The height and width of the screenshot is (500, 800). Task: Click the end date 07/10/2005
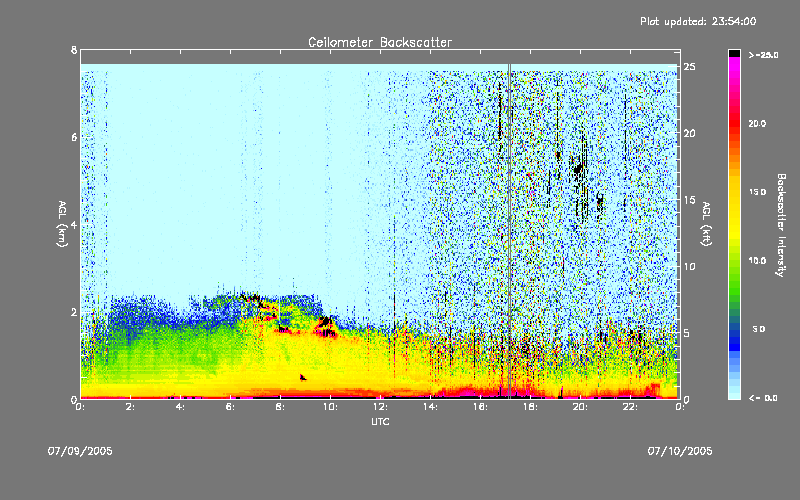coord(680,451)
